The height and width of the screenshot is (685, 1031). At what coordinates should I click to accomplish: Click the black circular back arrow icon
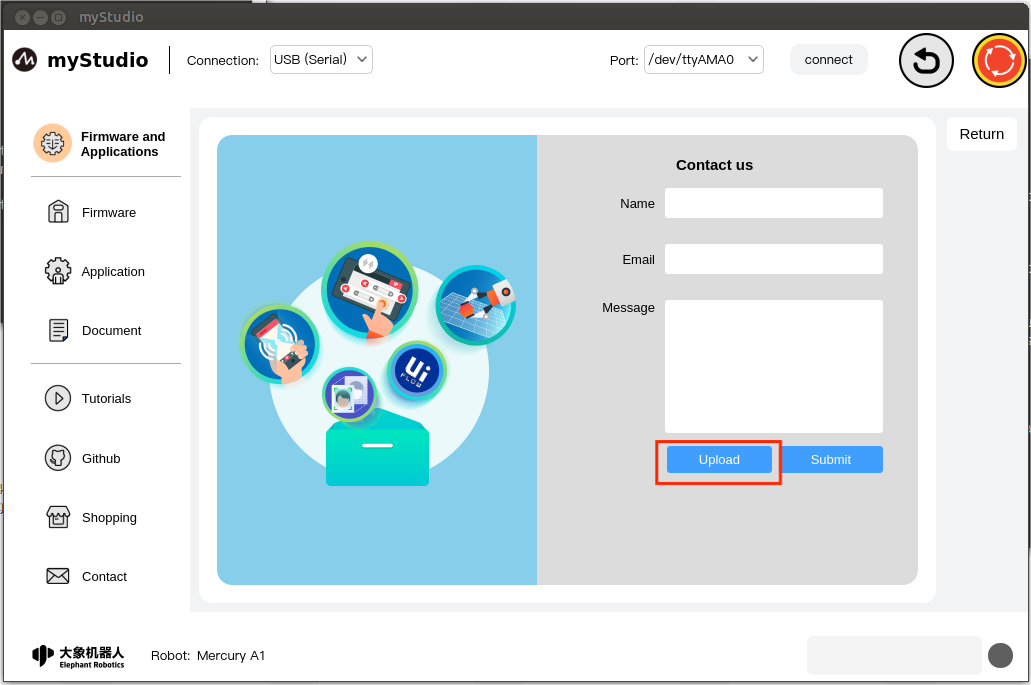[926, 60]
